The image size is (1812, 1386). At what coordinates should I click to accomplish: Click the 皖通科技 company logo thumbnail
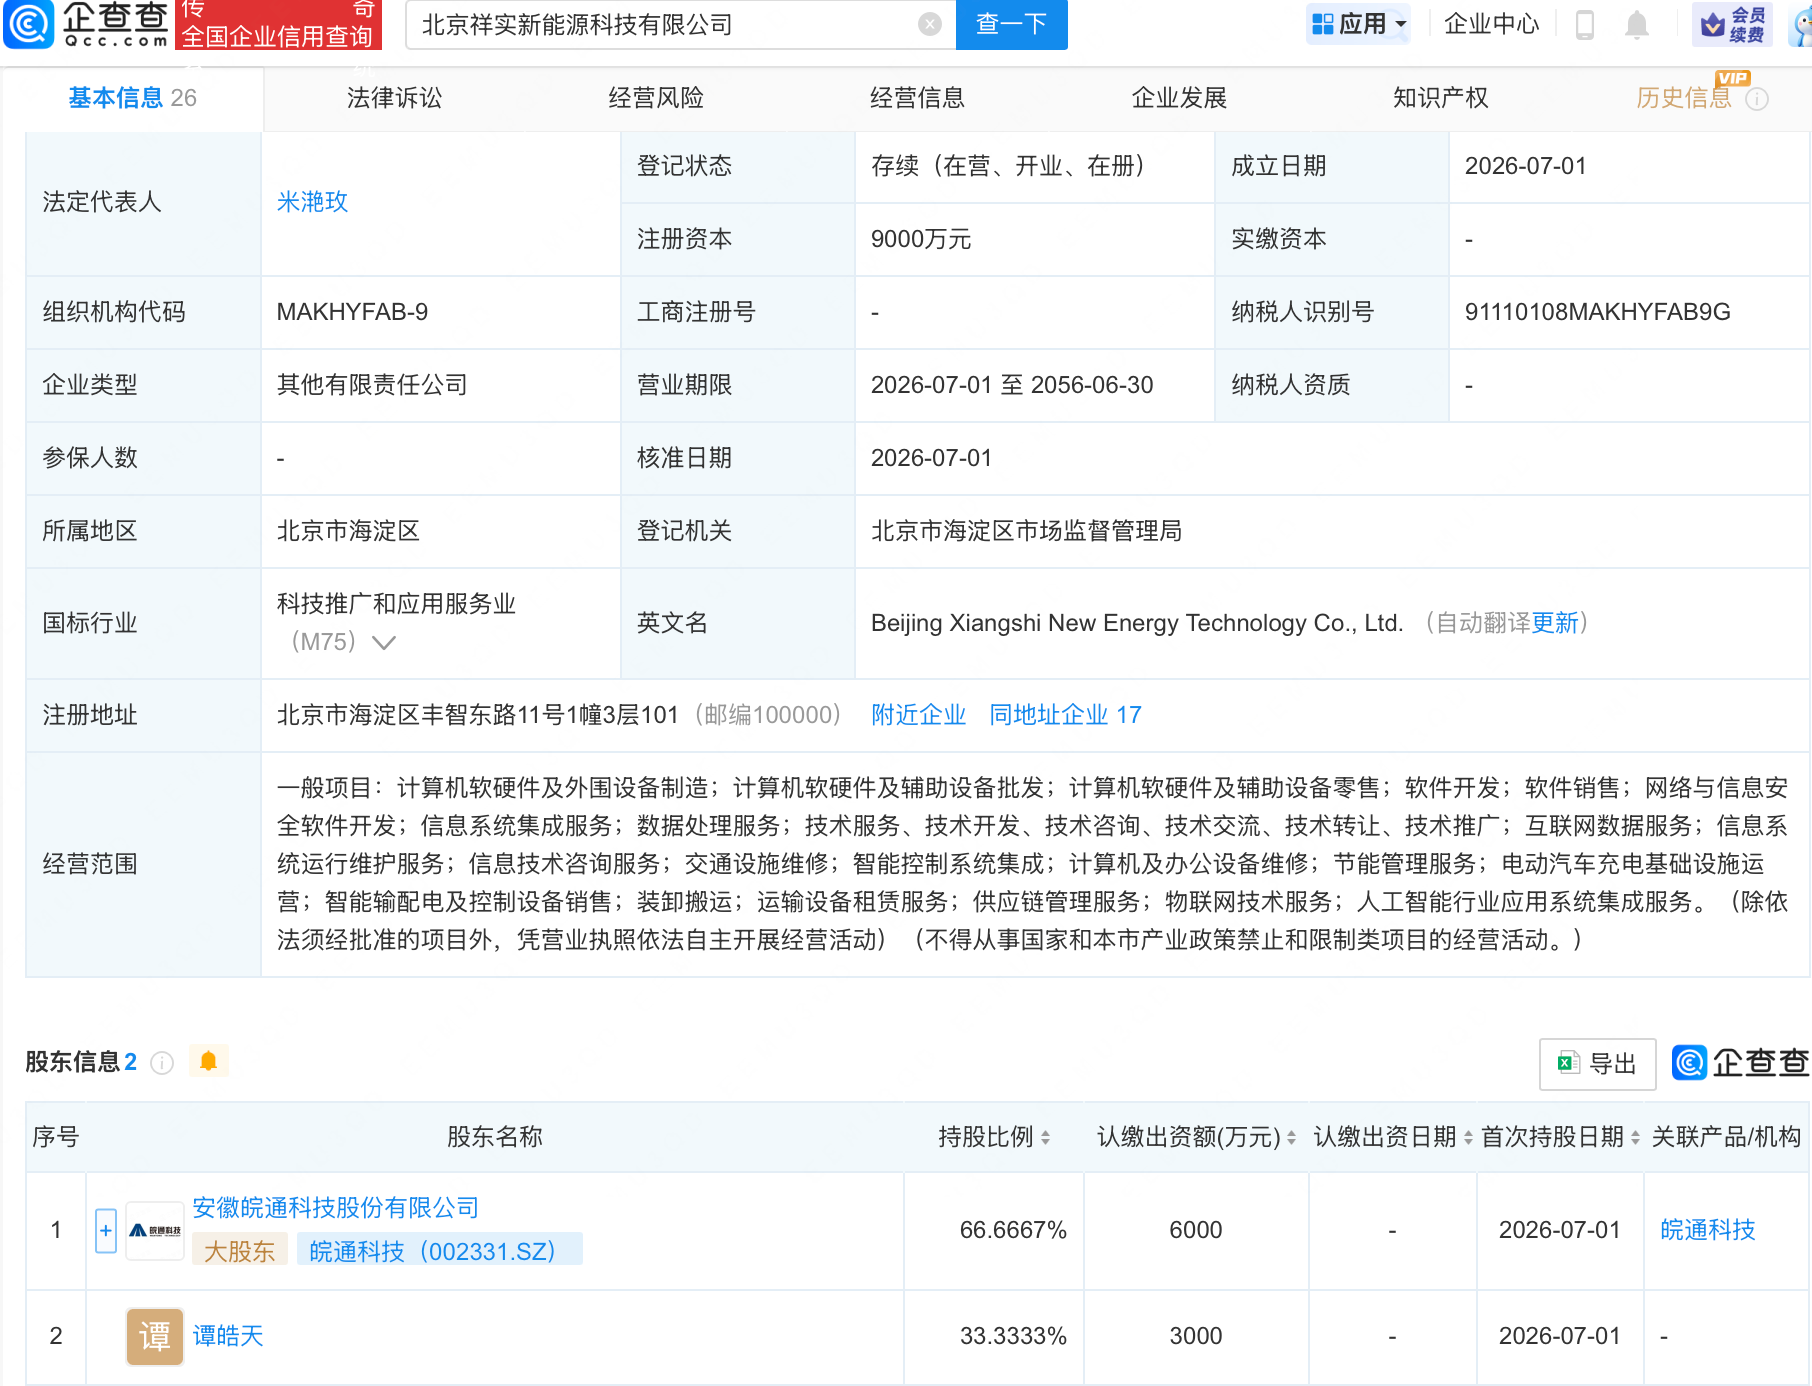[x=155, y=1230]
